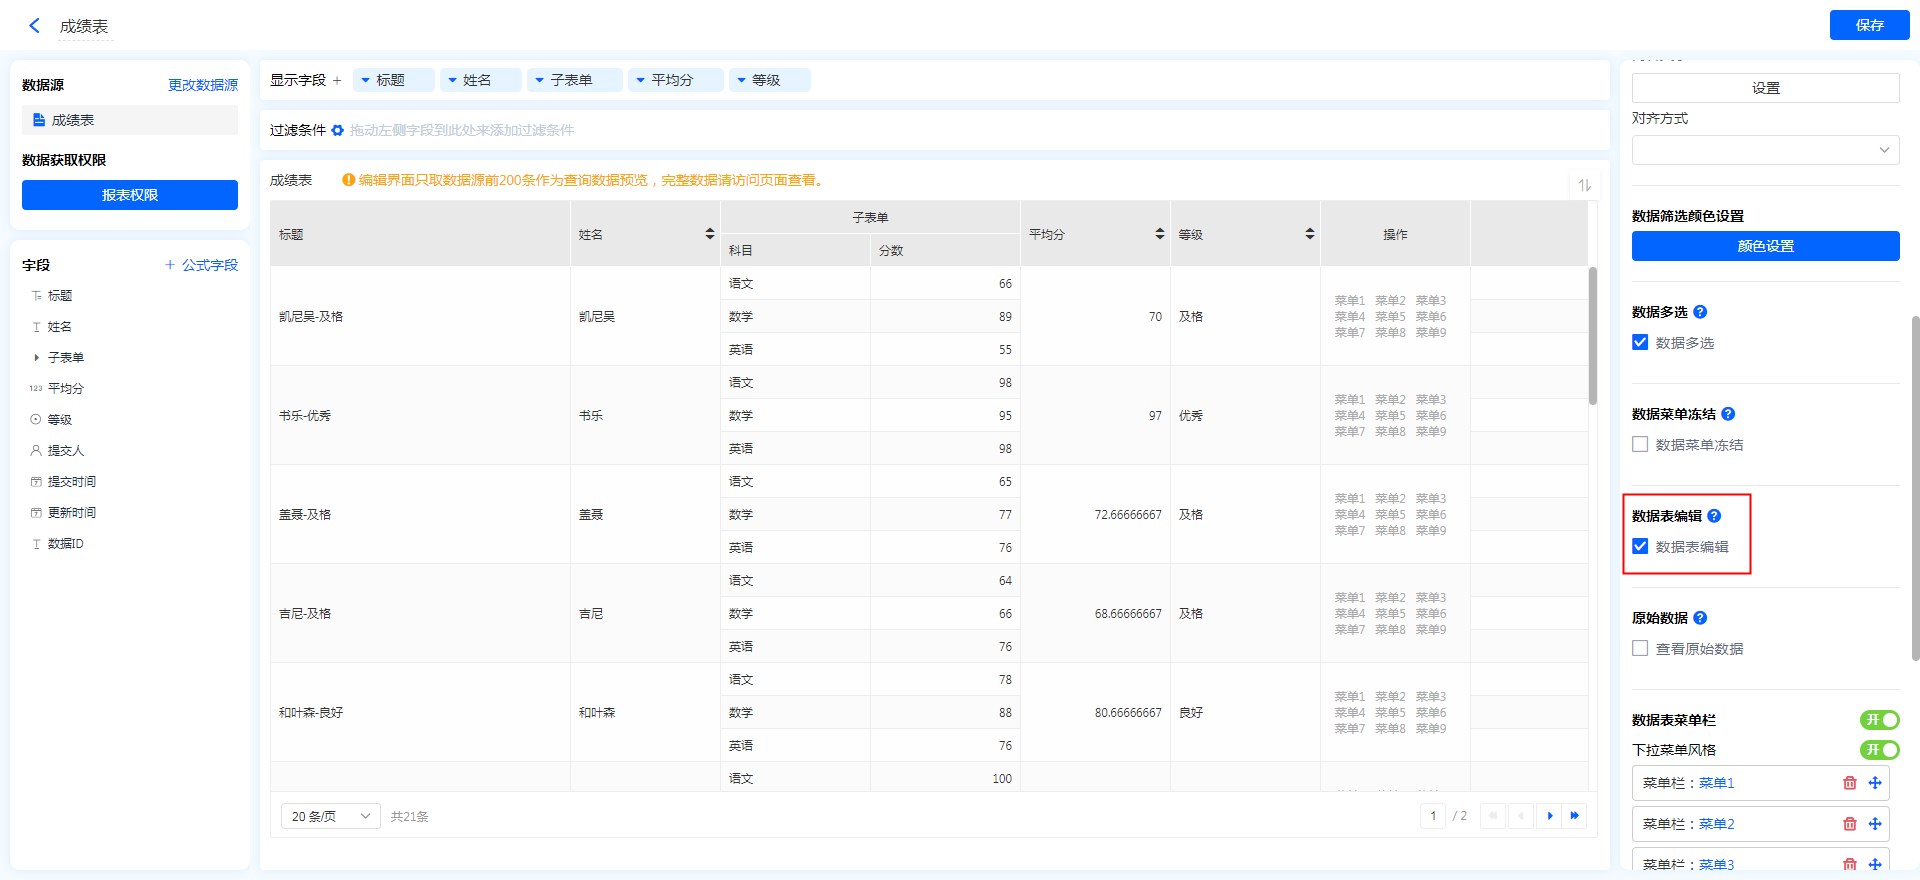The height and width of the screenshot is (880, 1920).
Task: Uncheck the 数据多选 checkbox
Action: [x=1640, y=343]
